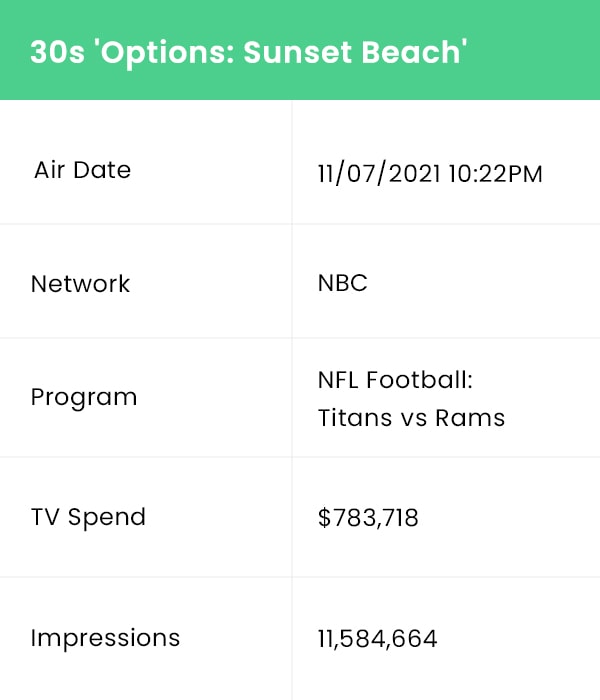Select the TV Spend label cell

coord(146,517)
